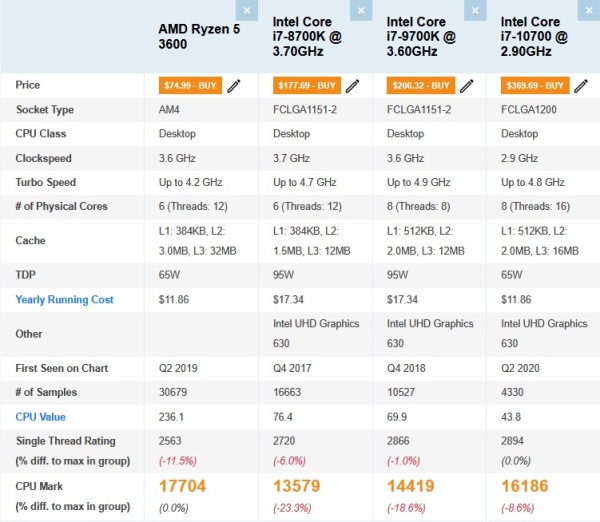The height and width of the screenshot is (522, 600).
Task: Remove AMD Ryzen 5 3600 column
Action: click(x=247, y=10)
